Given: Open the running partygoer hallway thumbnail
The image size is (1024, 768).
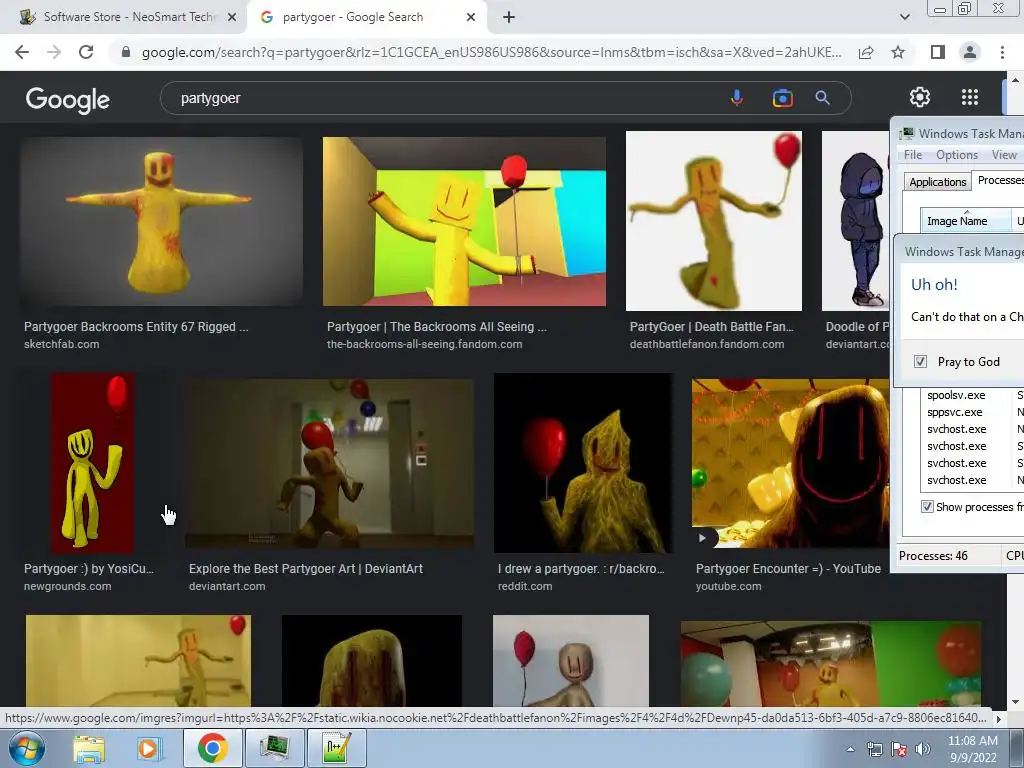Looking at the screenshot, I should coord(329,463).
